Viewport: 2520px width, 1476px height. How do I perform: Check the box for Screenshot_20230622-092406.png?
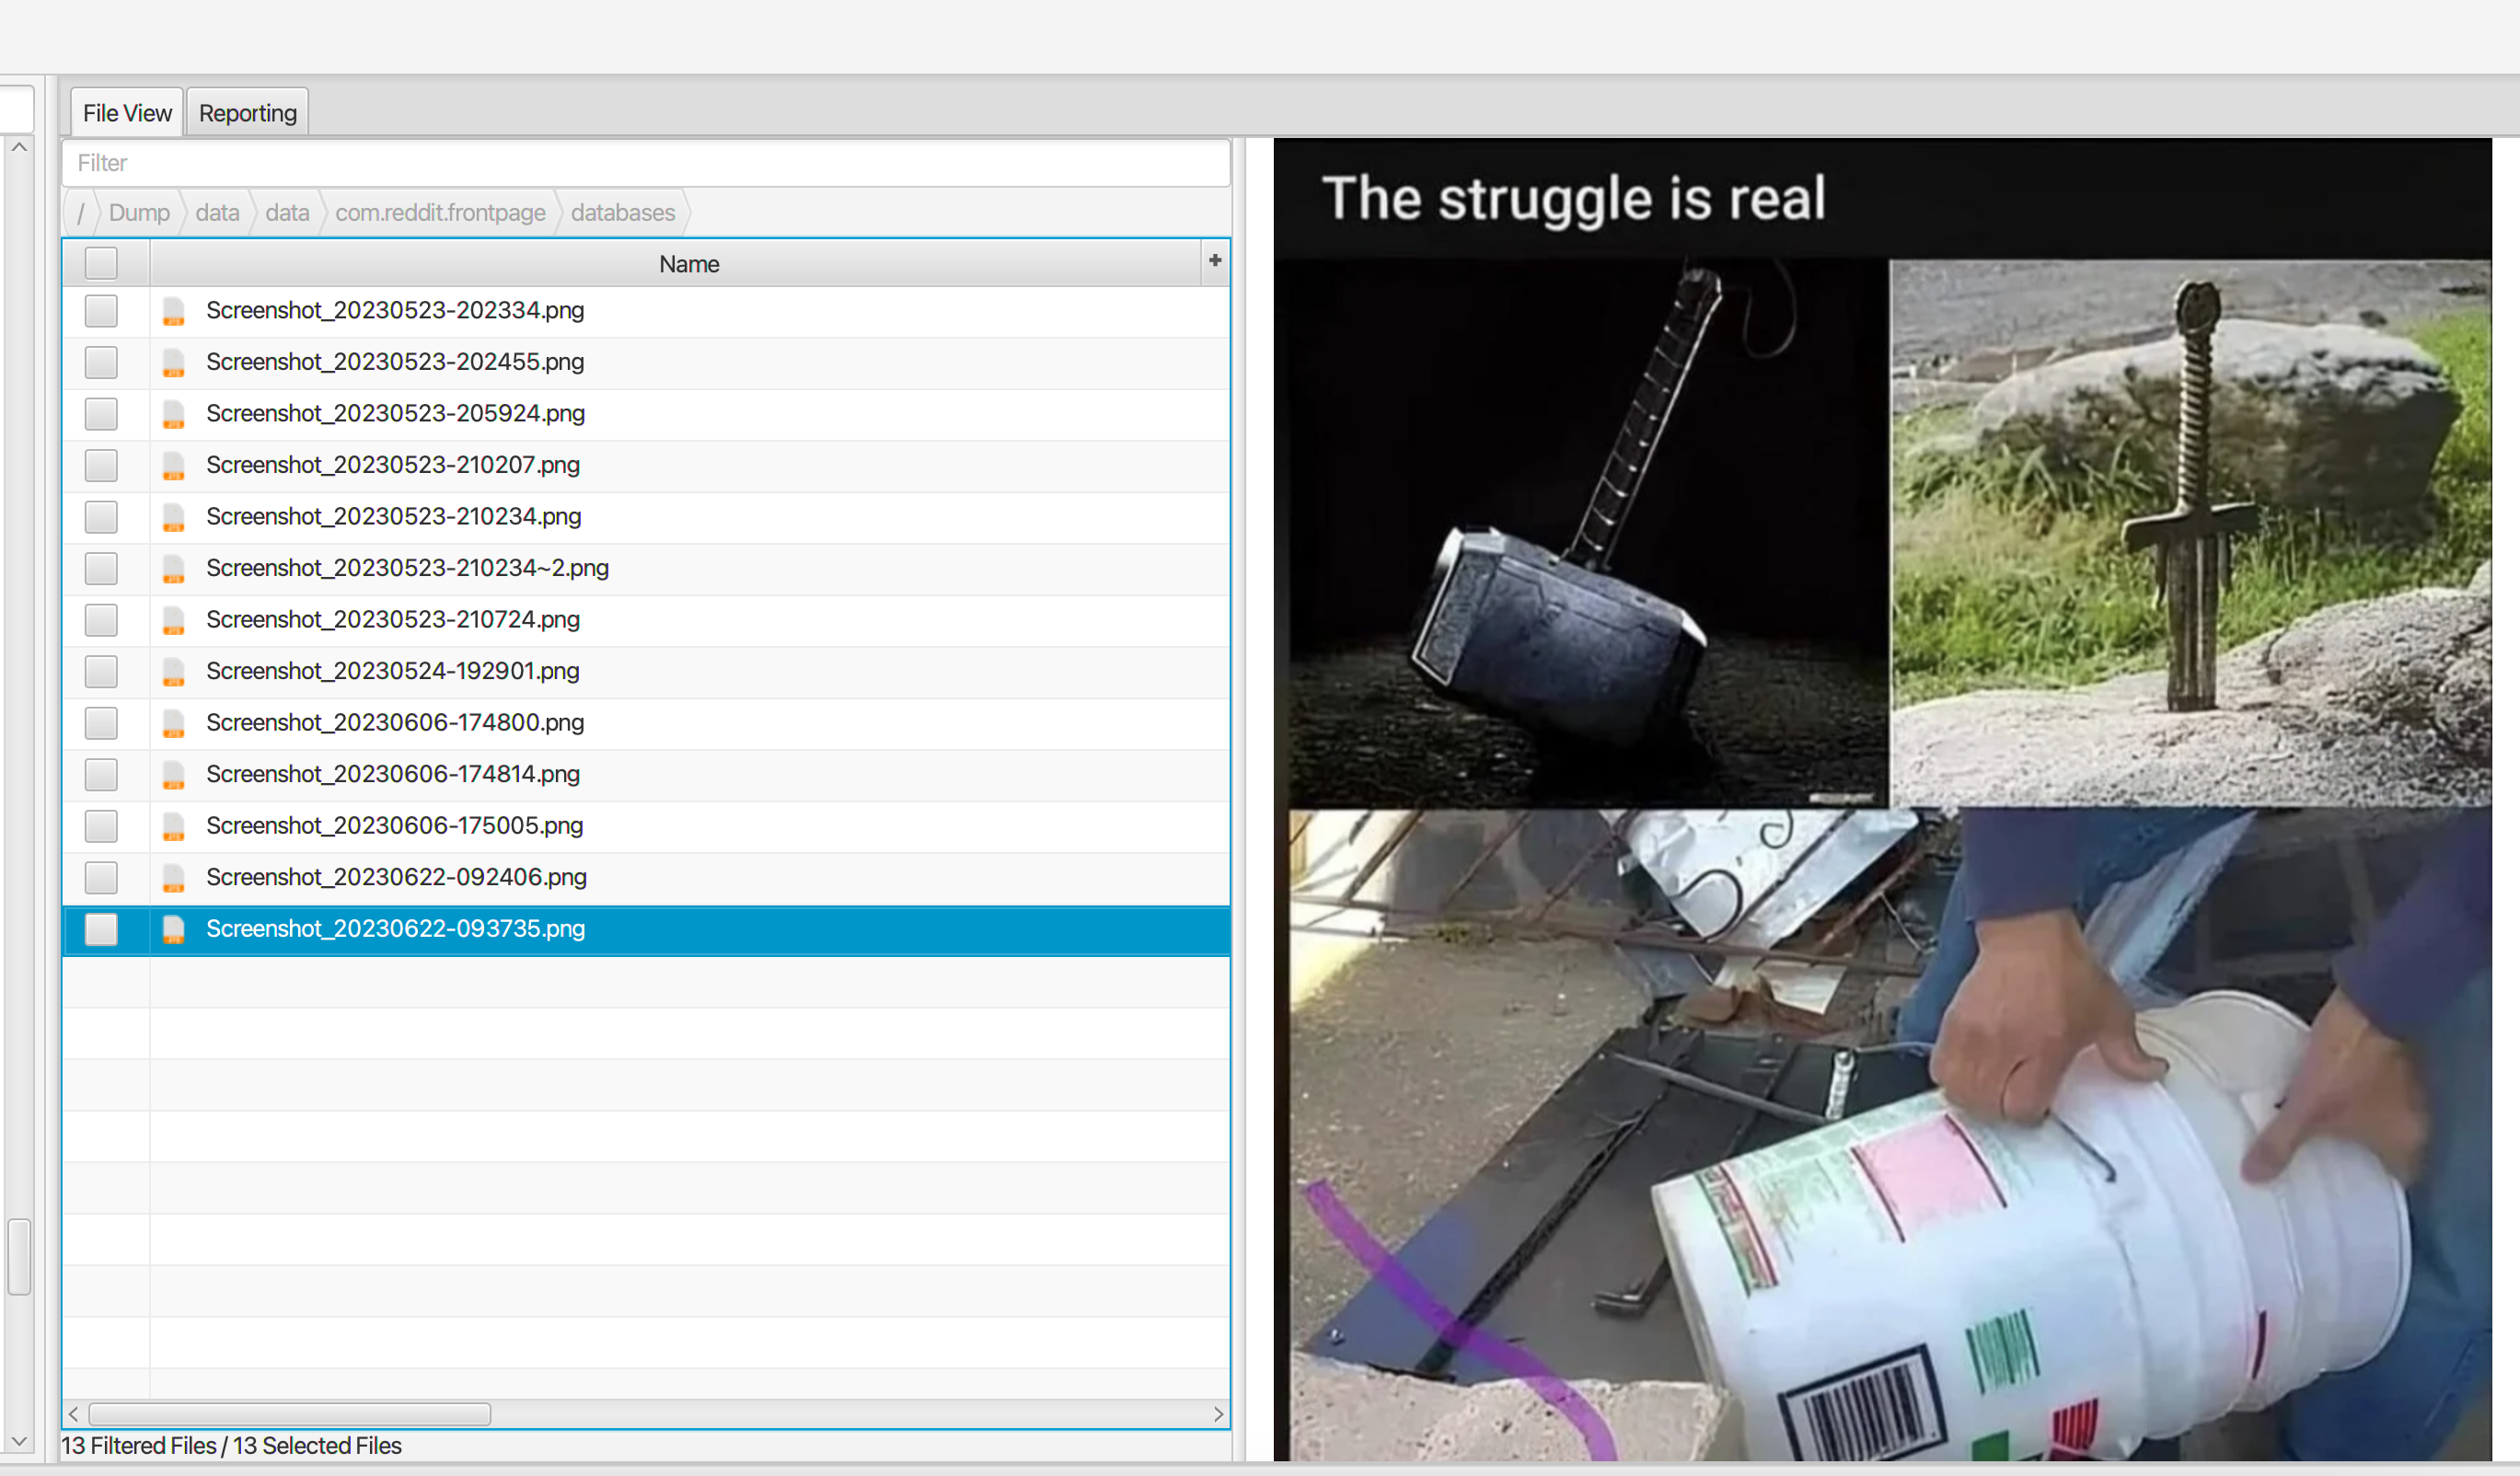[x=101, y=877]
